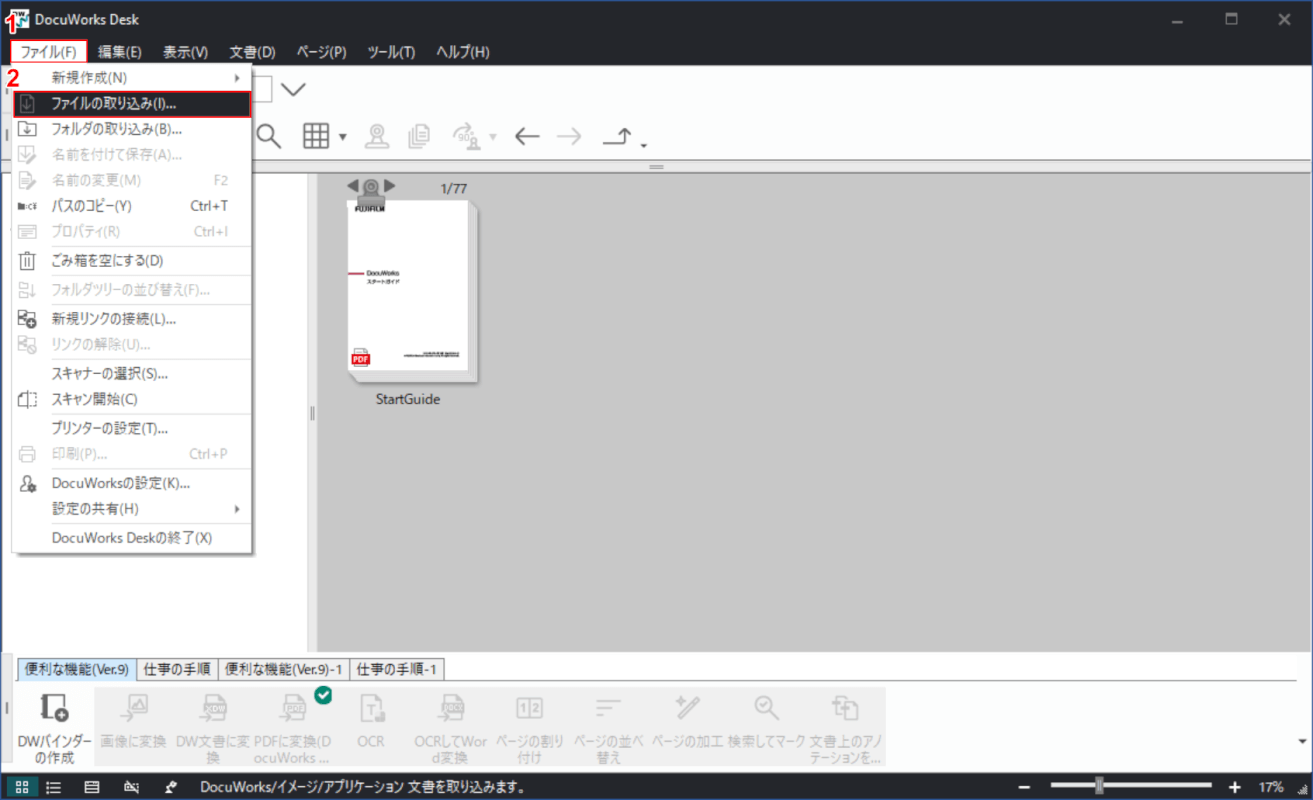Open the ツール(T) menu
Screen dimensions: 1313x800
point(391,52)
